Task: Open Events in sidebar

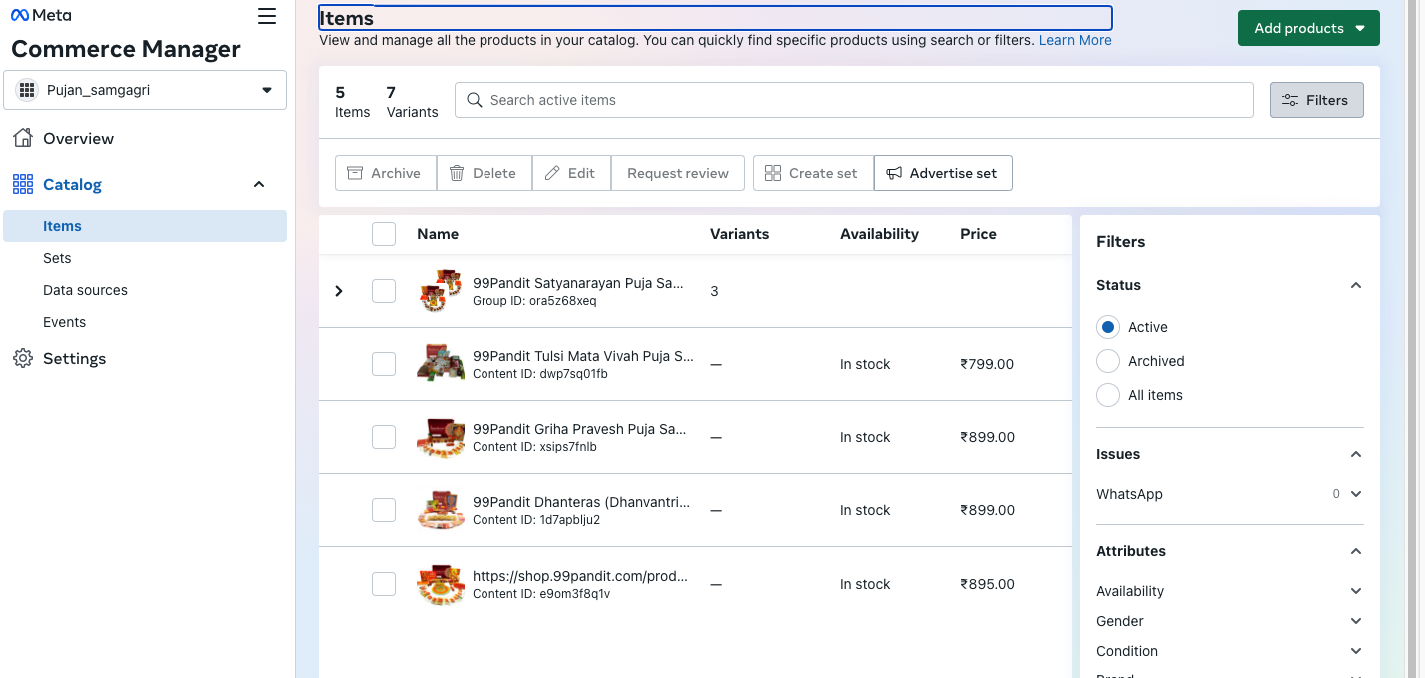Action: pos(145,322)
